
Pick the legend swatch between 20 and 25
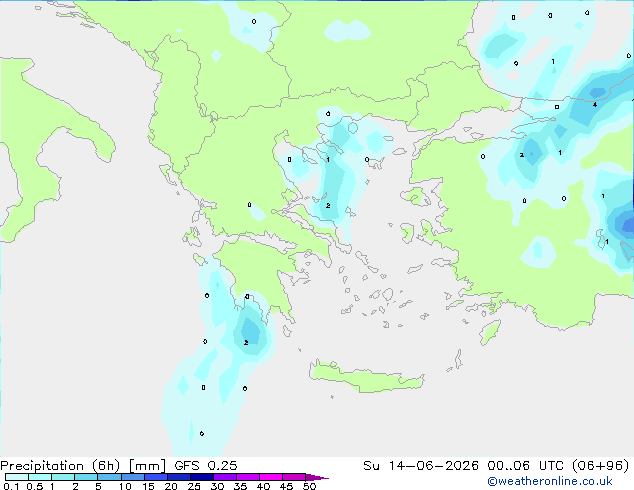click(x=179, y=477)
